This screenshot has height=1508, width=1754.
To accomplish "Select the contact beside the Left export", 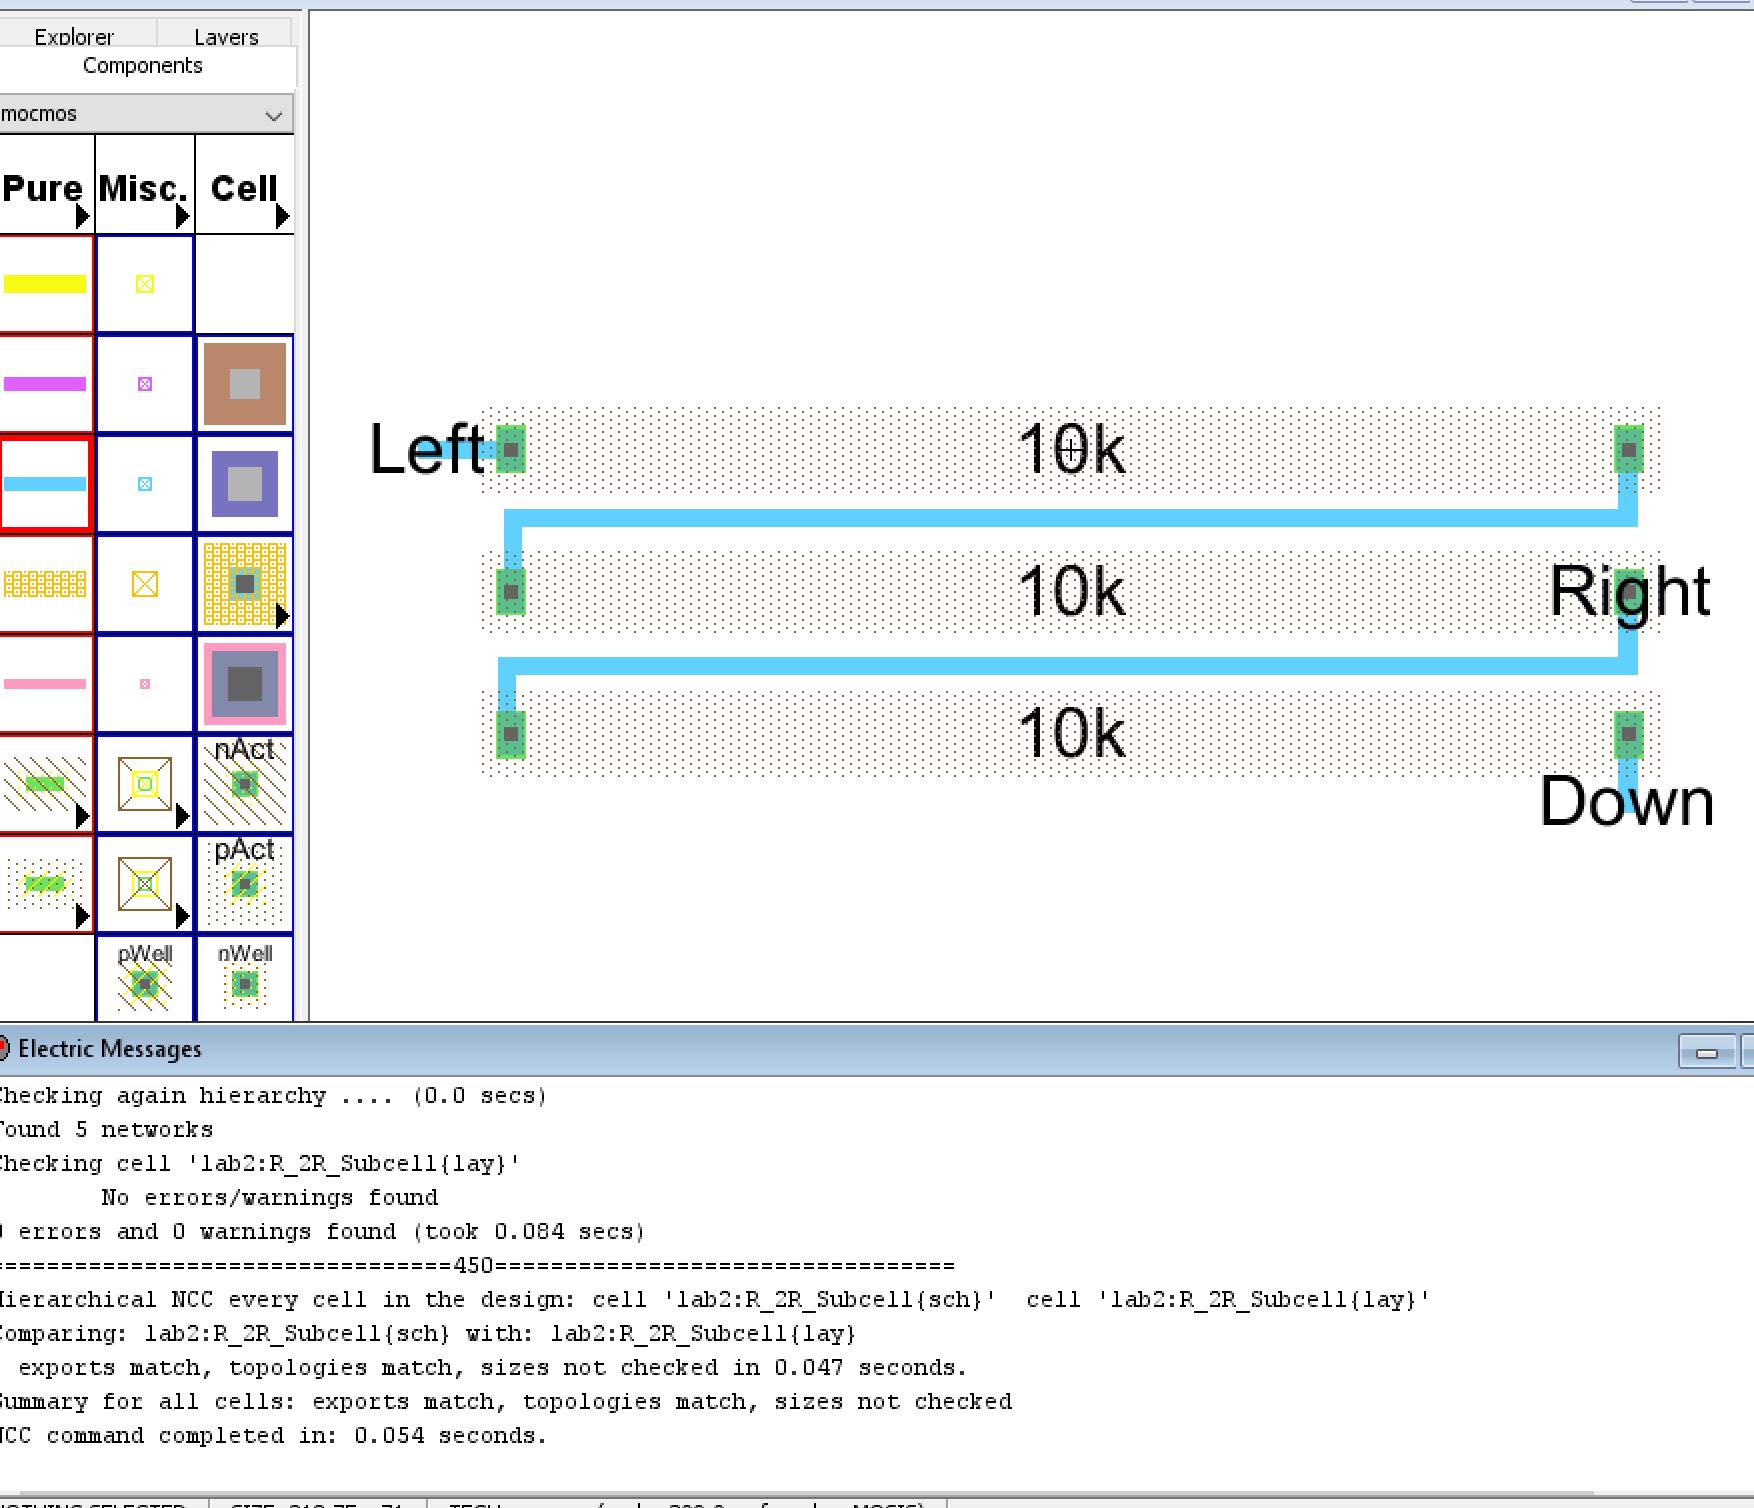I will coord(511,449).
